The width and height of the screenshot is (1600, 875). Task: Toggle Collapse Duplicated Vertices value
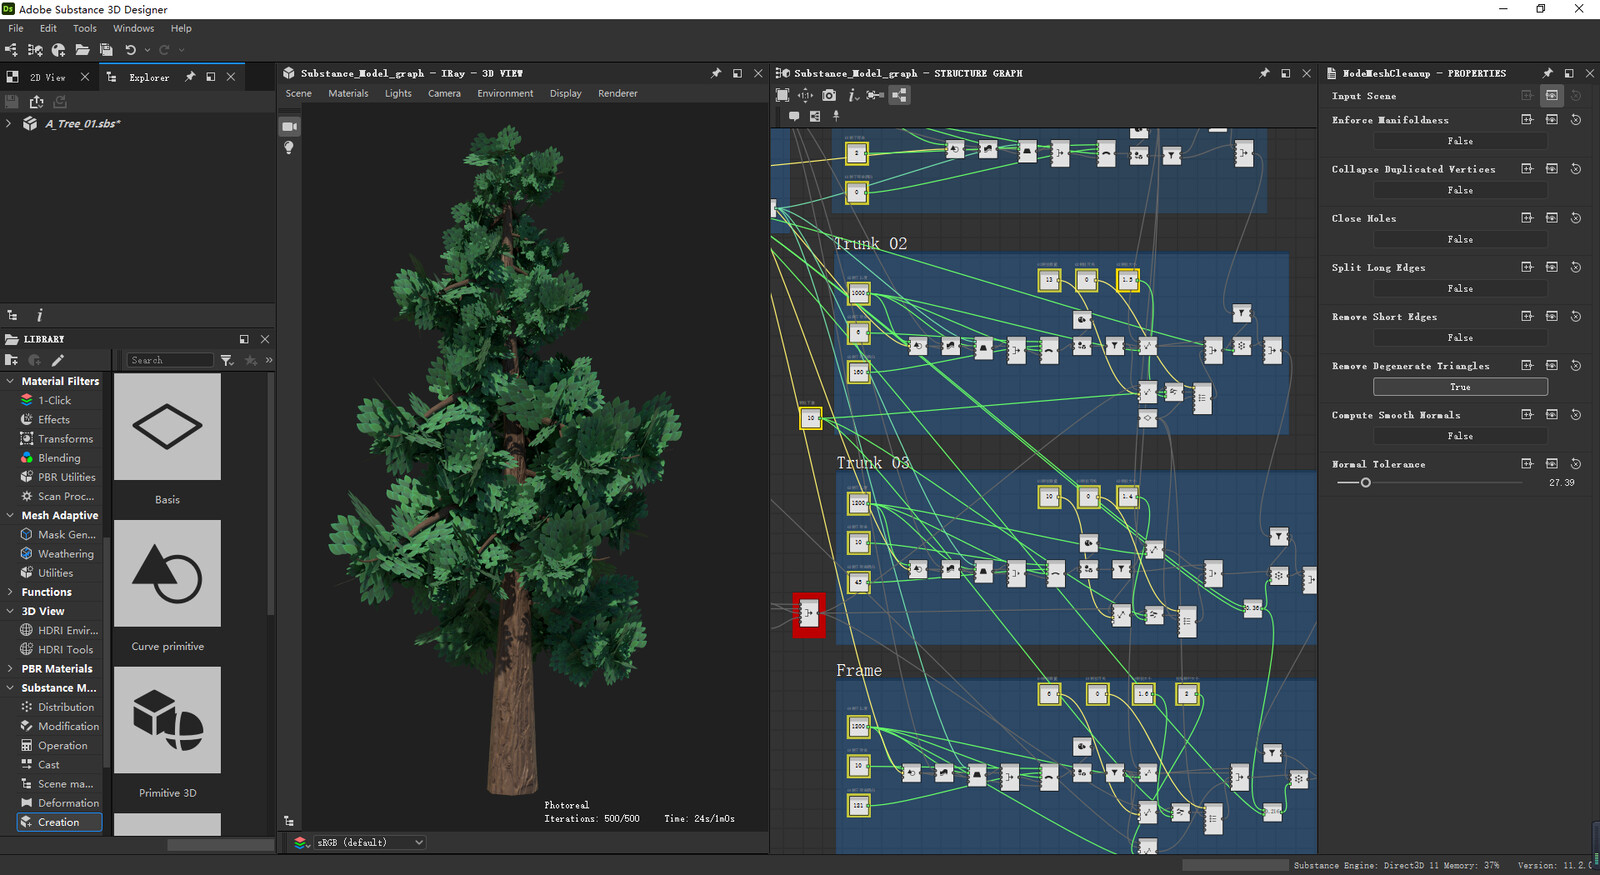[x=1460, y=190]
